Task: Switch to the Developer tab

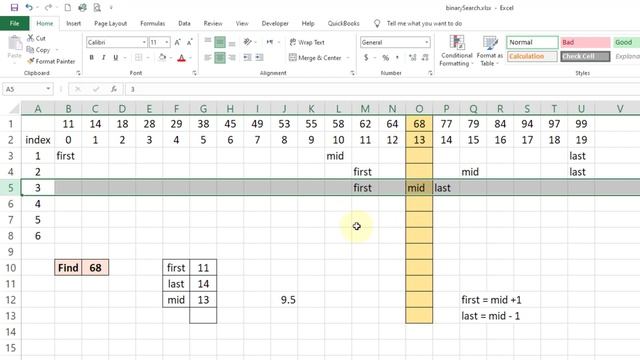Action: [x=275, y=23]
